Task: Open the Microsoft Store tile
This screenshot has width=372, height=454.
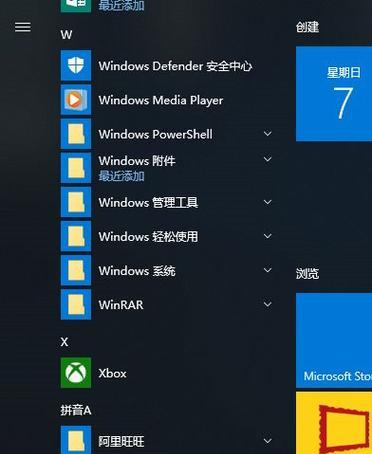Action: [334, 340]
